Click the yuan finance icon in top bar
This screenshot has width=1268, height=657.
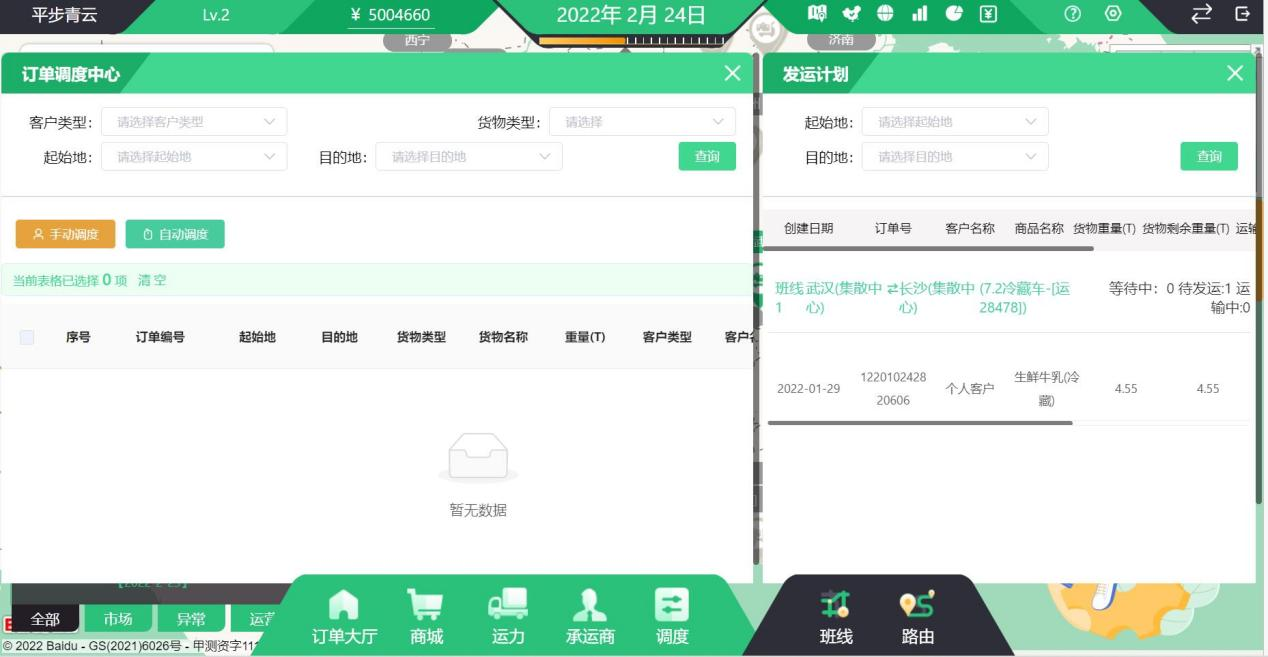[x=987, y=15]
